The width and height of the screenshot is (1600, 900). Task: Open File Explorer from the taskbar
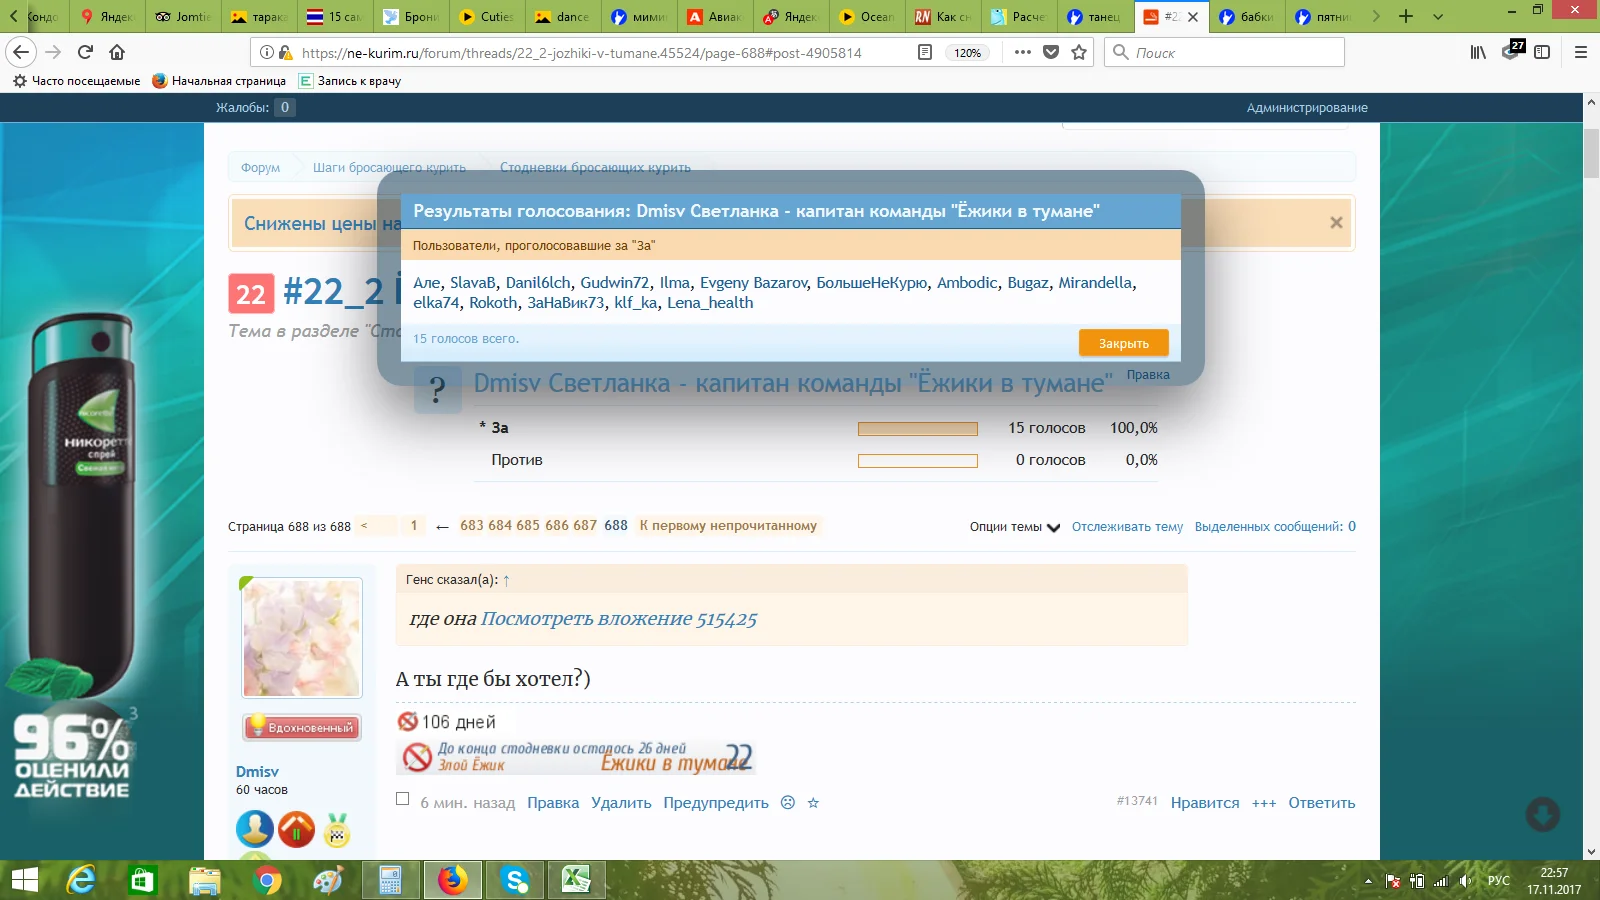[x=205, y=880]
